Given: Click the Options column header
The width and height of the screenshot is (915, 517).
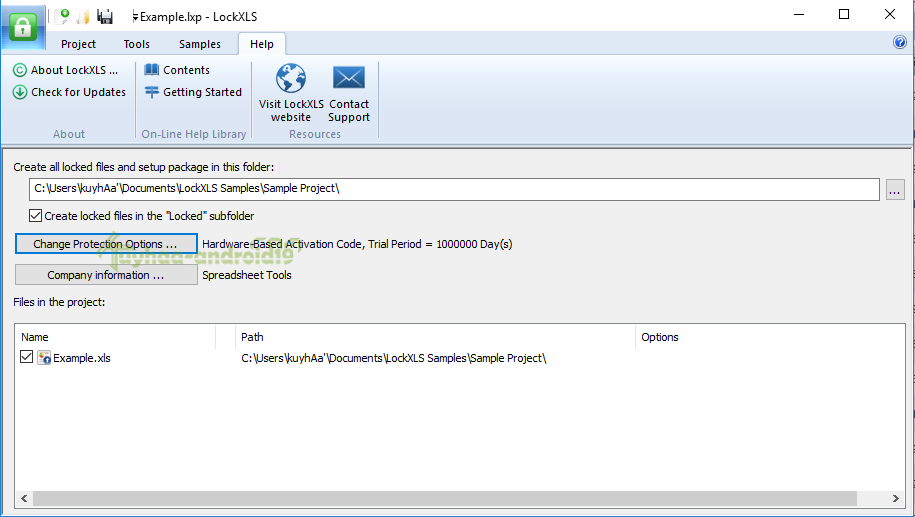Looking at the screenshot, I should tap(769, 337).
